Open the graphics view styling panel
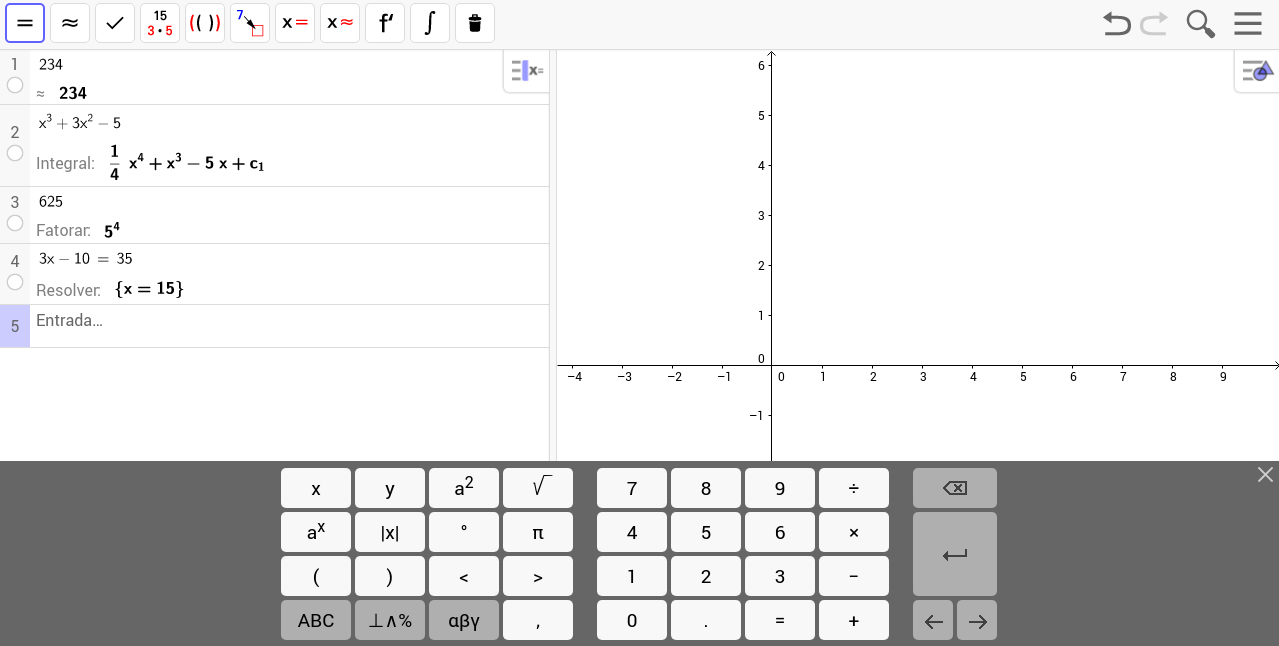The image size is (1279, 646). click(x=1256, y=70)
